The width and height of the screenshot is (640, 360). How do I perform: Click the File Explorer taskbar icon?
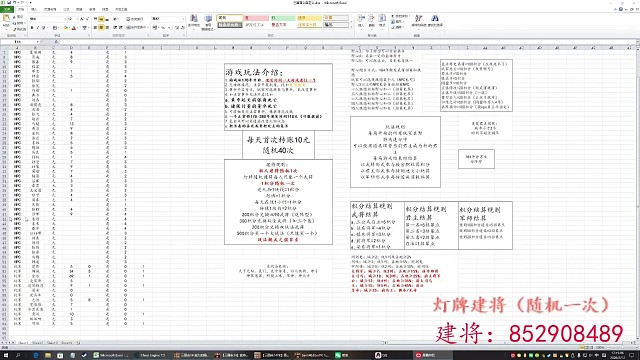tap(48, 355)
